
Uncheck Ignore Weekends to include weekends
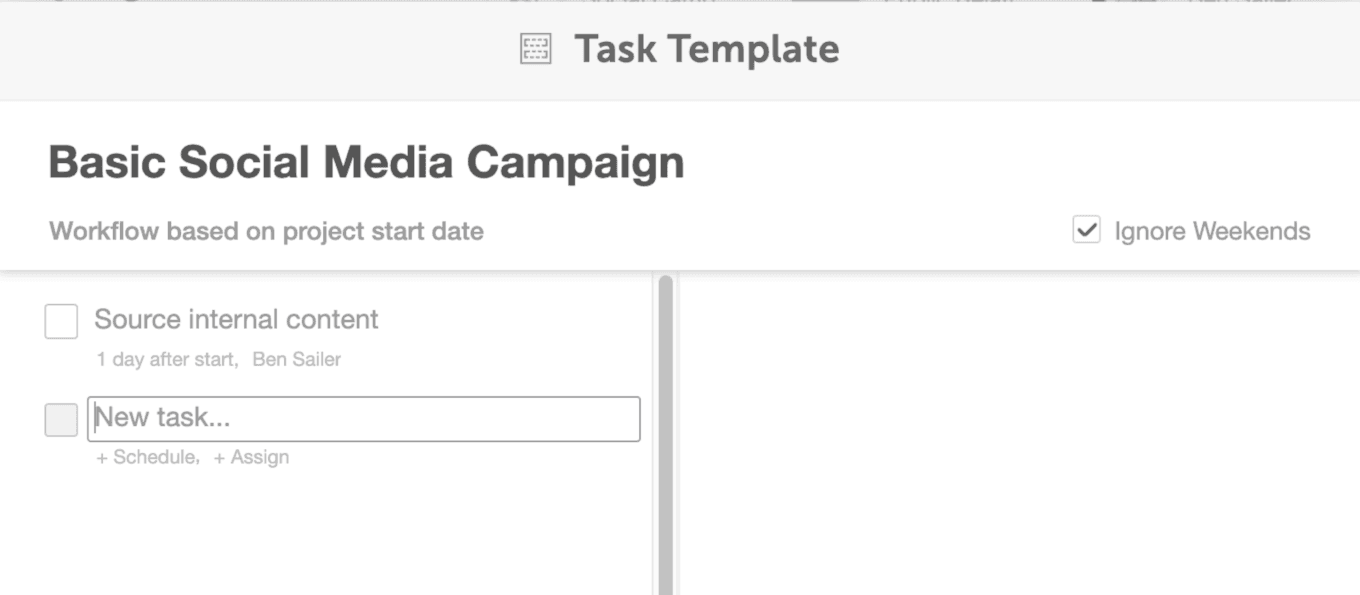tap(1087, 230)
